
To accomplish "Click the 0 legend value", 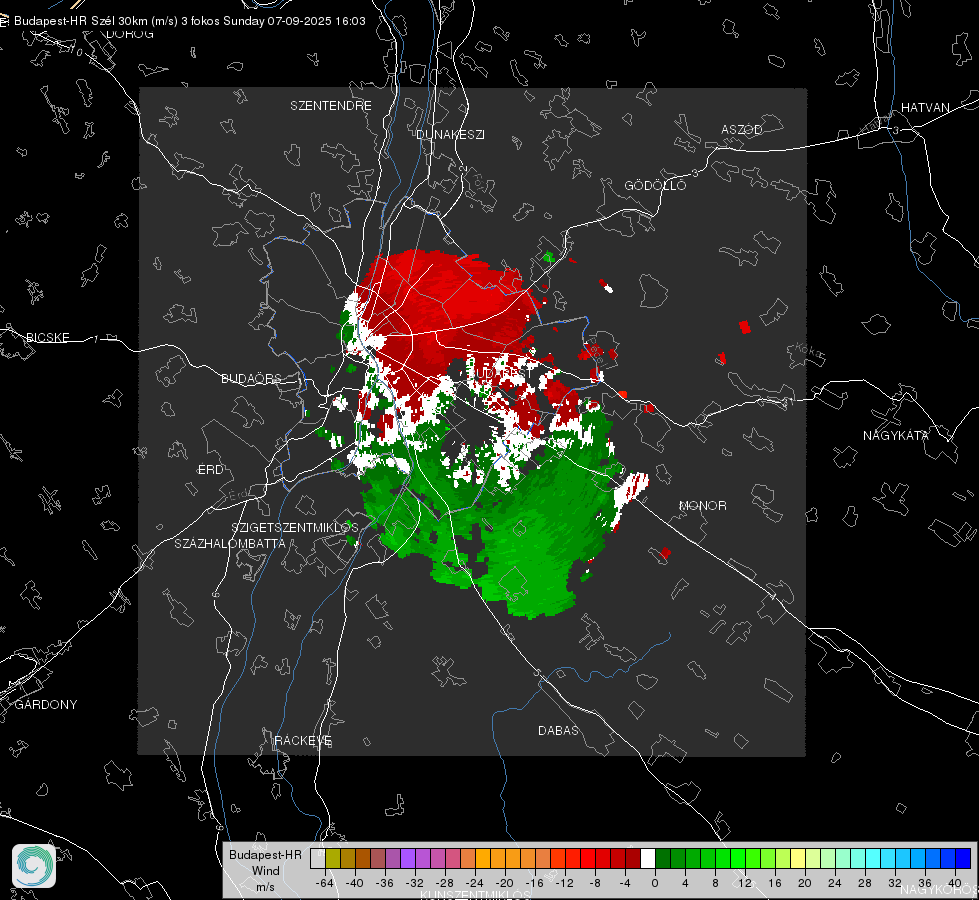I will pyautogui.click(x=655, y=883).
